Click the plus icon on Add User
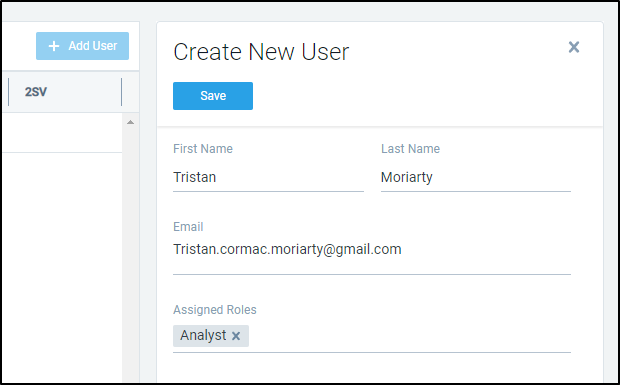Screen dimensions: 620x385 click(x=54, y=46)
